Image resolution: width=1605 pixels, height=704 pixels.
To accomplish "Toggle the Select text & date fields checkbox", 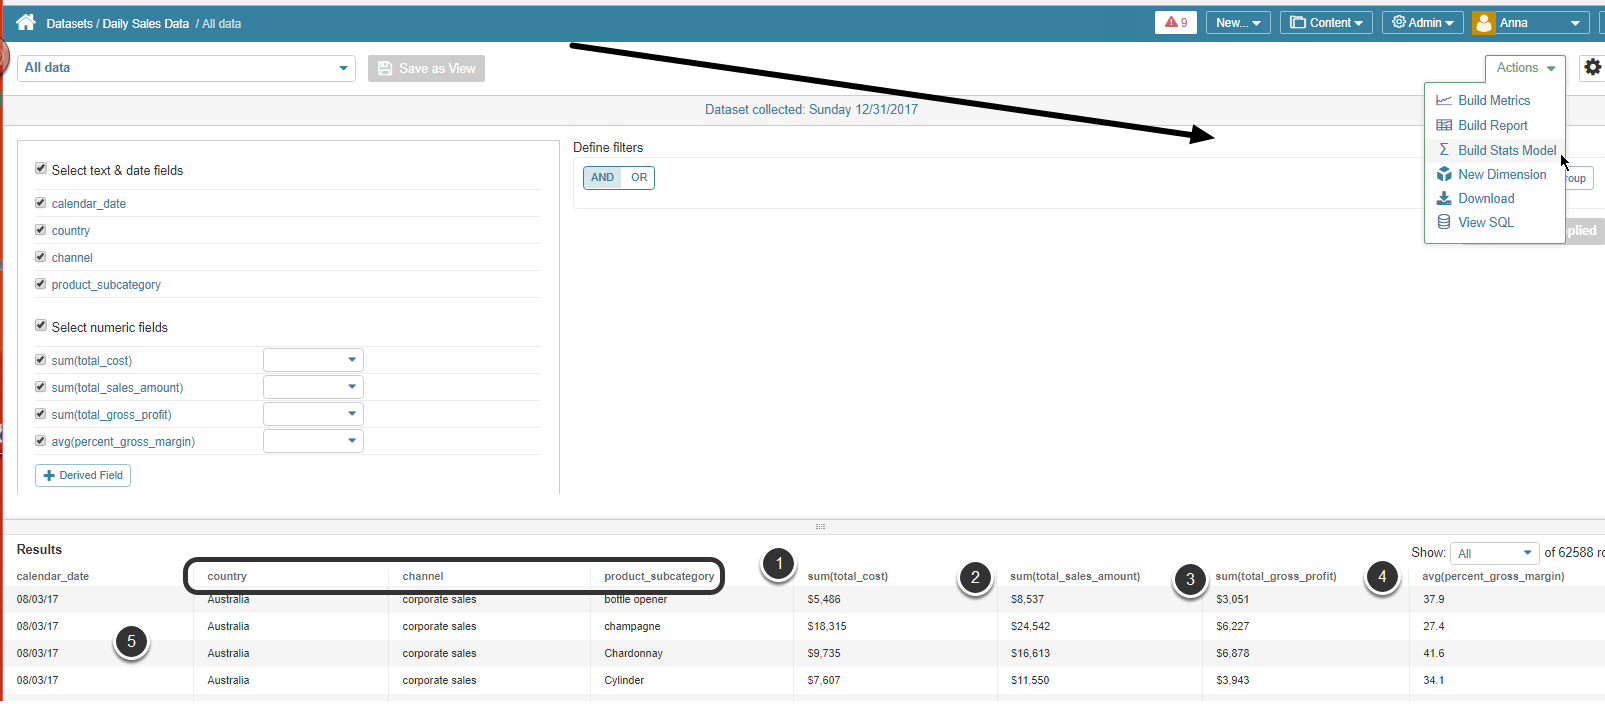I will (41, 169).
